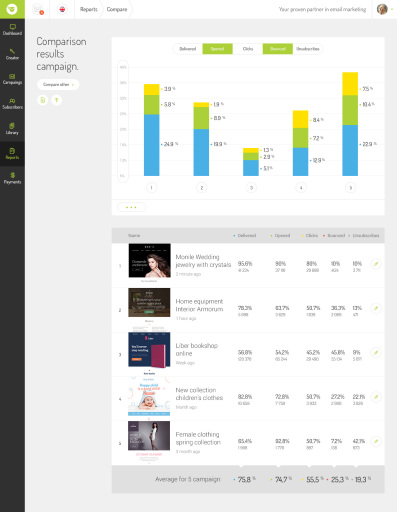Click the help question mark icon
The height and width of the screenshot is (512, 397).
tap(56, 100)
